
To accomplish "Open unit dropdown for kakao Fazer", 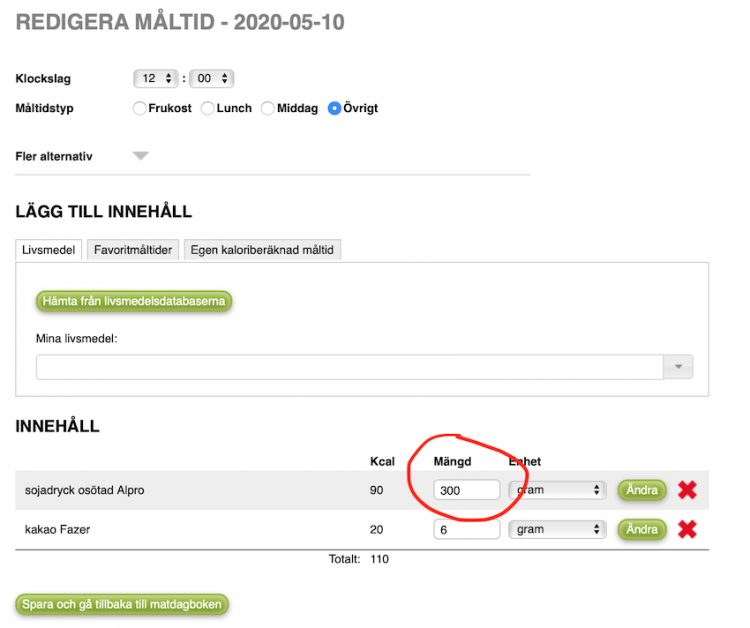I will (557, 529).
